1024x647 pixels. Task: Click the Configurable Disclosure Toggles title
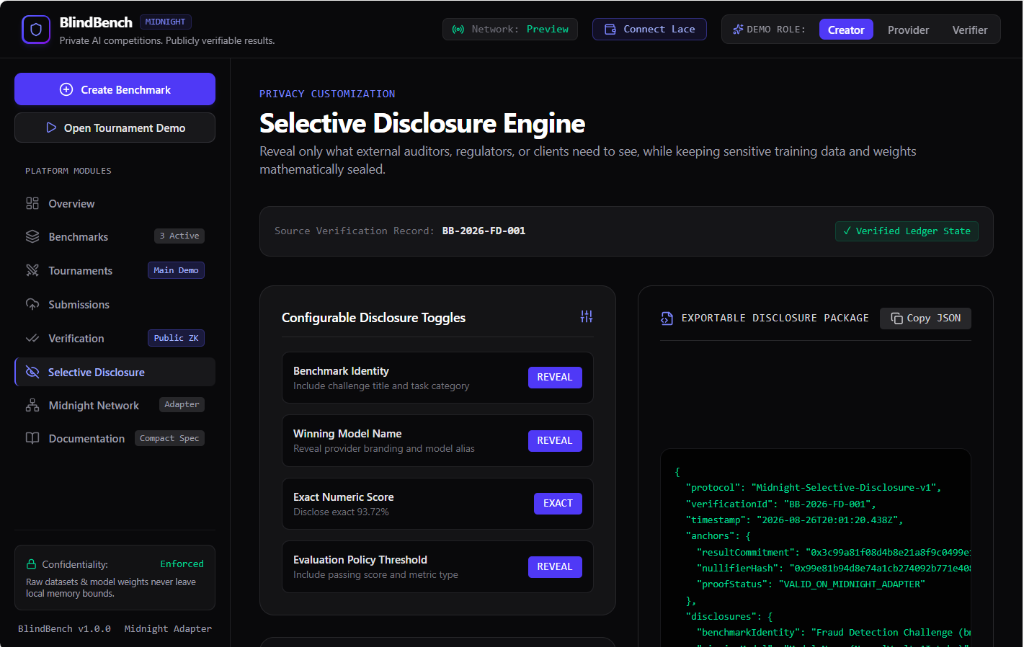point(374,318)
